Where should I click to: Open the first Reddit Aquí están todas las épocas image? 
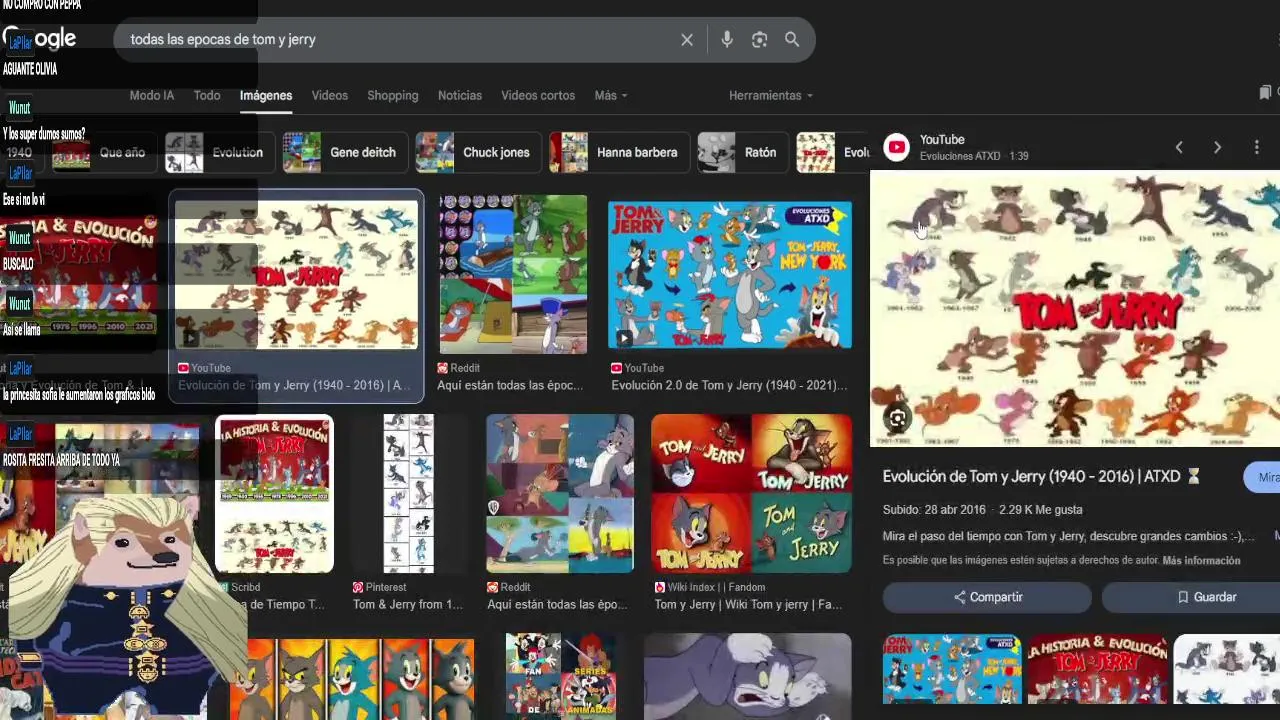(x=513, y=275)
